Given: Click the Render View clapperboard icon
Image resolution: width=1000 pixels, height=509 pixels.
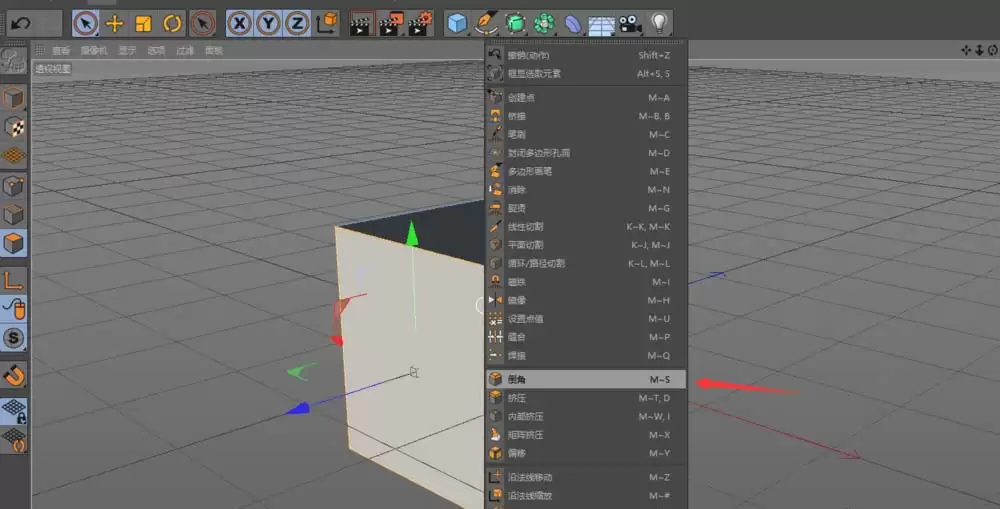Looking at the screenshot, I should click(361, 24).
